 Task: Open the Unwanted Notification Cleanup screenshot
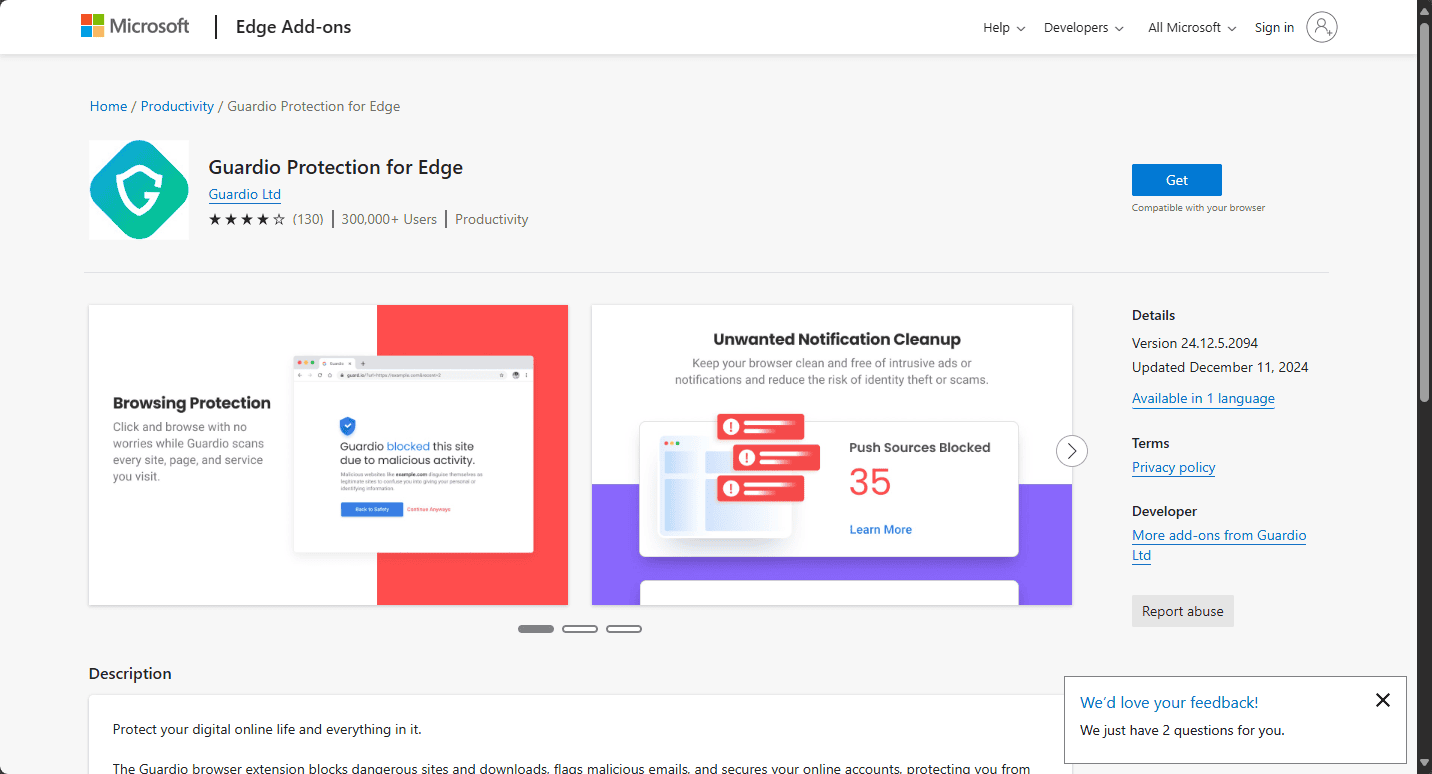click(832, 455)
